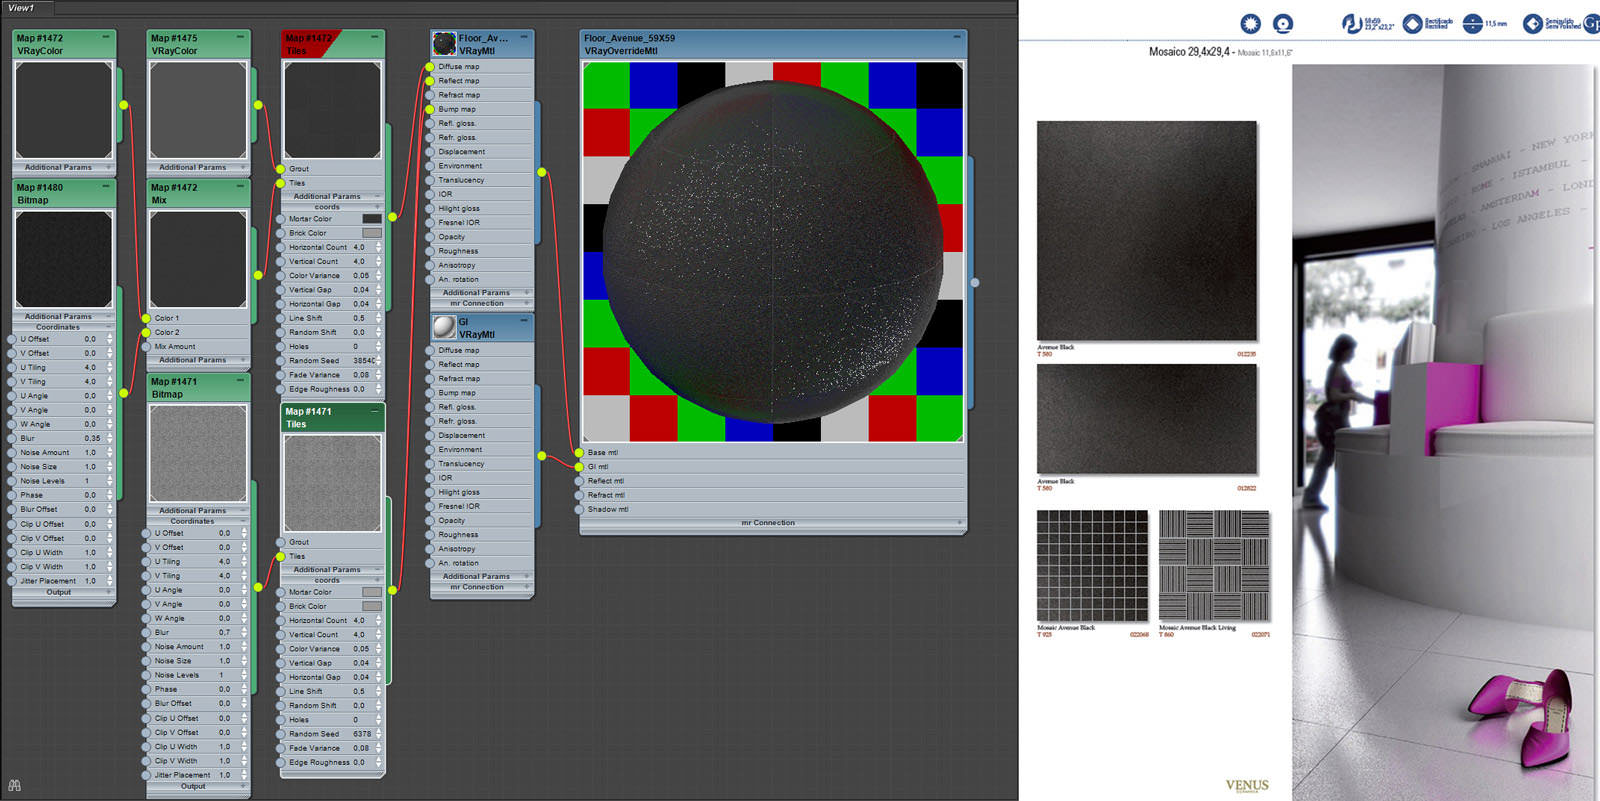The image size is (1600, 801).
Task: Click the Semi Polished icon in catalog
Action: 1532,23
